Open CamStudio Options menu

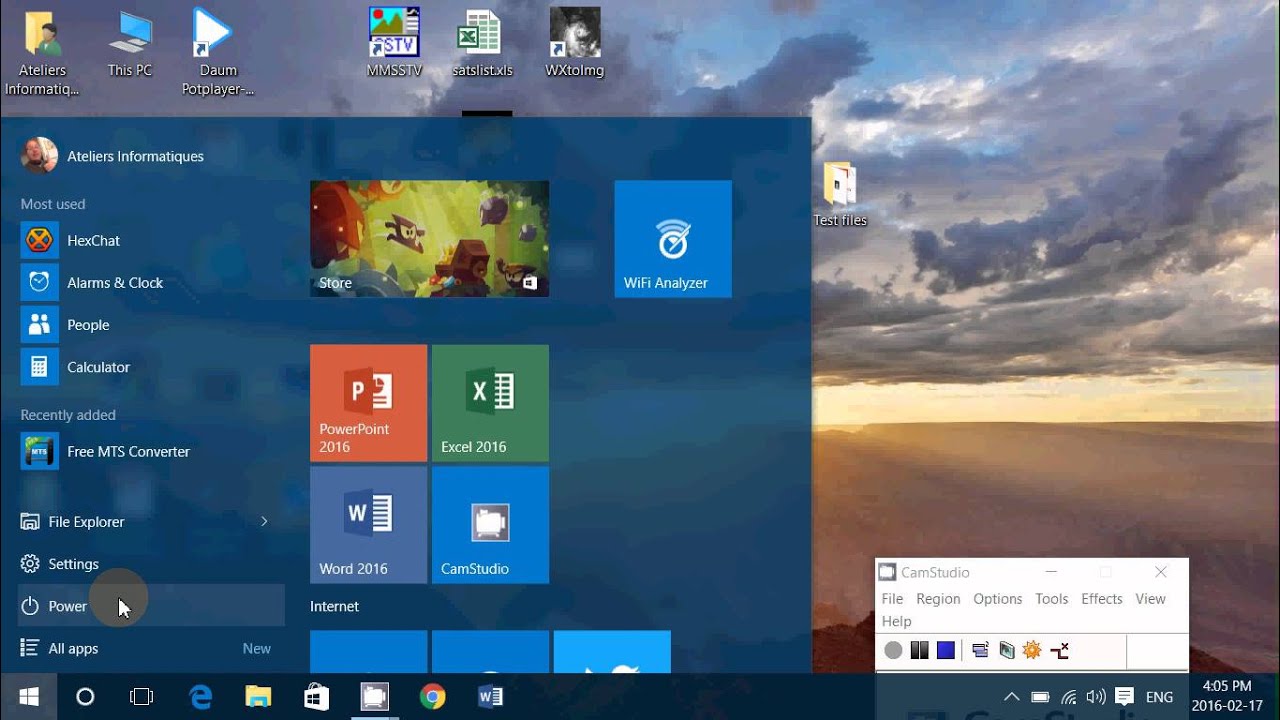998,599
